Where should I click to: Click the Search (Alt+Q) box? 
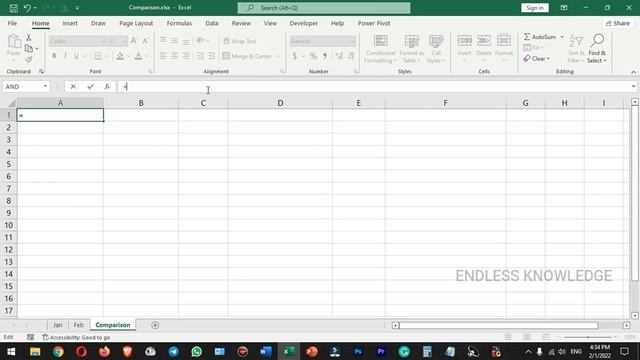324,8
